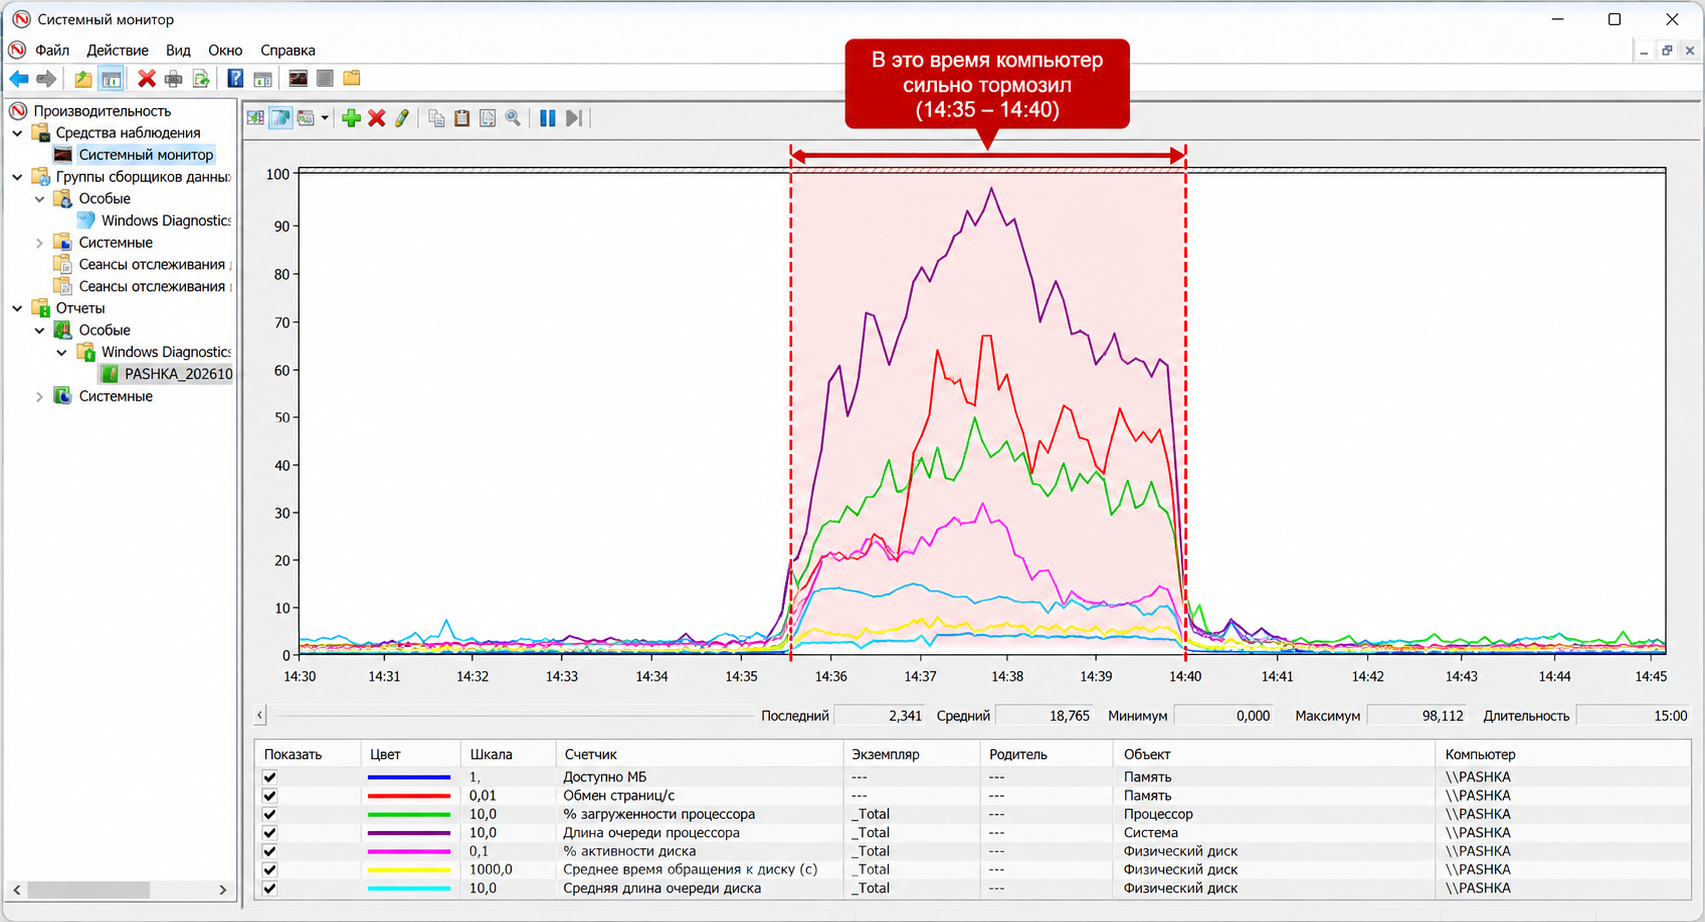
Task: Sort by the Шкала column header
Action: (508, 754)
